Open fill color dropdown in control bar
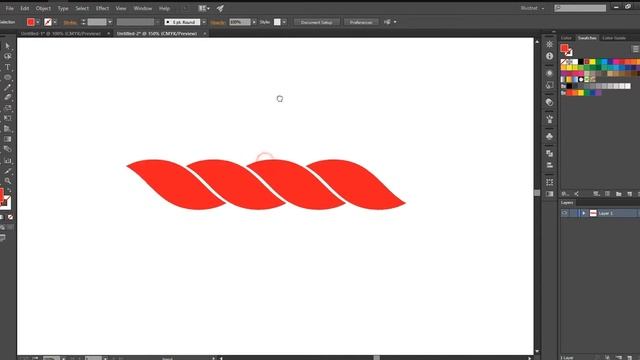This screenshot has width=640, height=360. click(38, 22)
